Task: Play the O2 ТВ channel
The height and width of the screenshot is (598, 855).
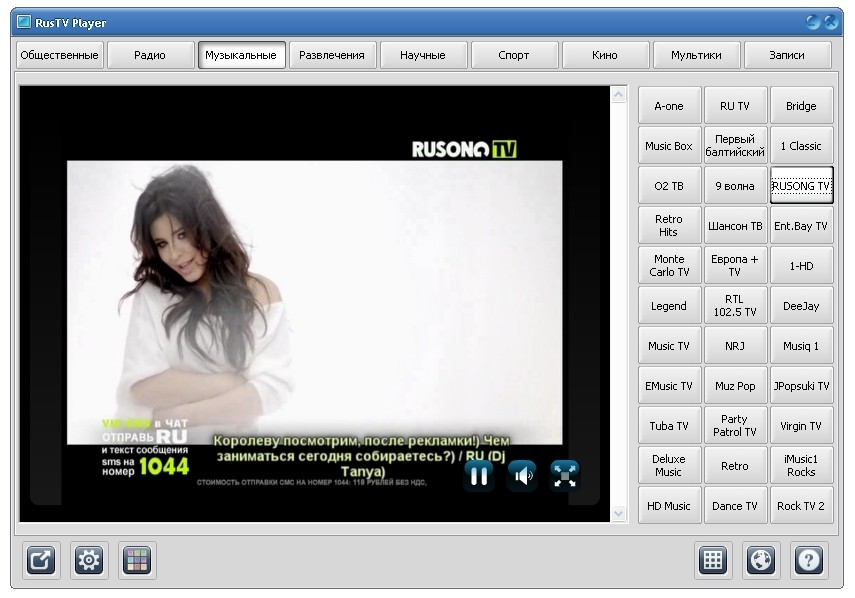Action: 669,186
